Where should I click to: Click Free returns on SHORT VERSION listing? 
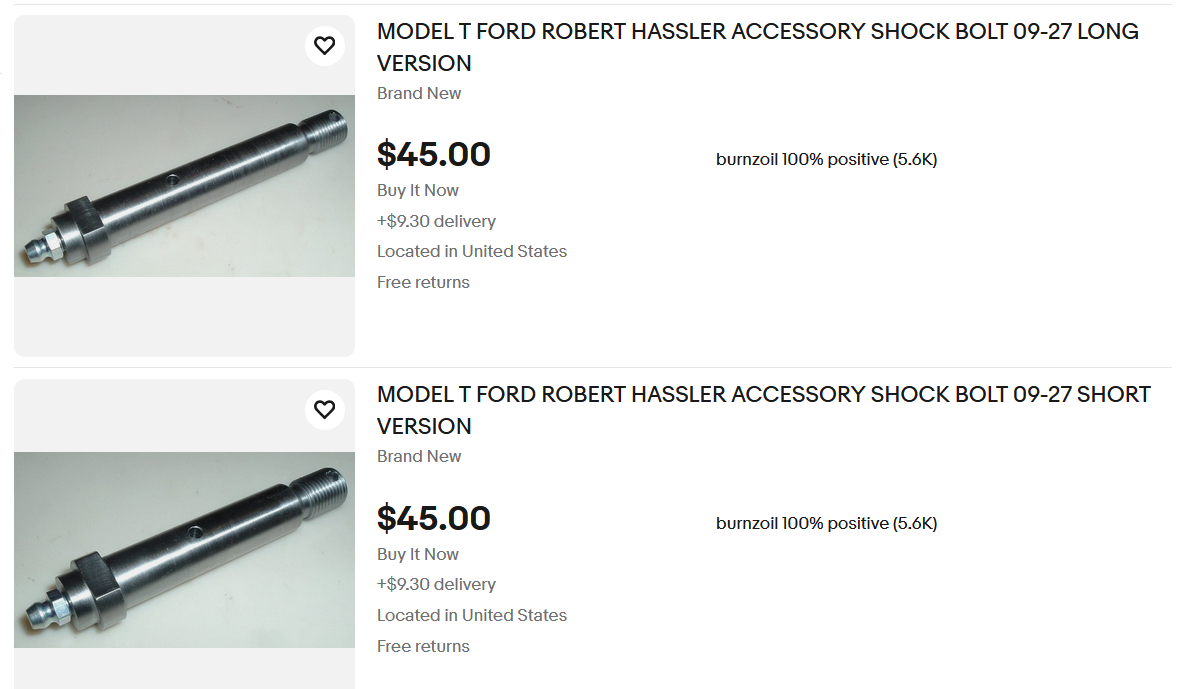coord(423,646)
